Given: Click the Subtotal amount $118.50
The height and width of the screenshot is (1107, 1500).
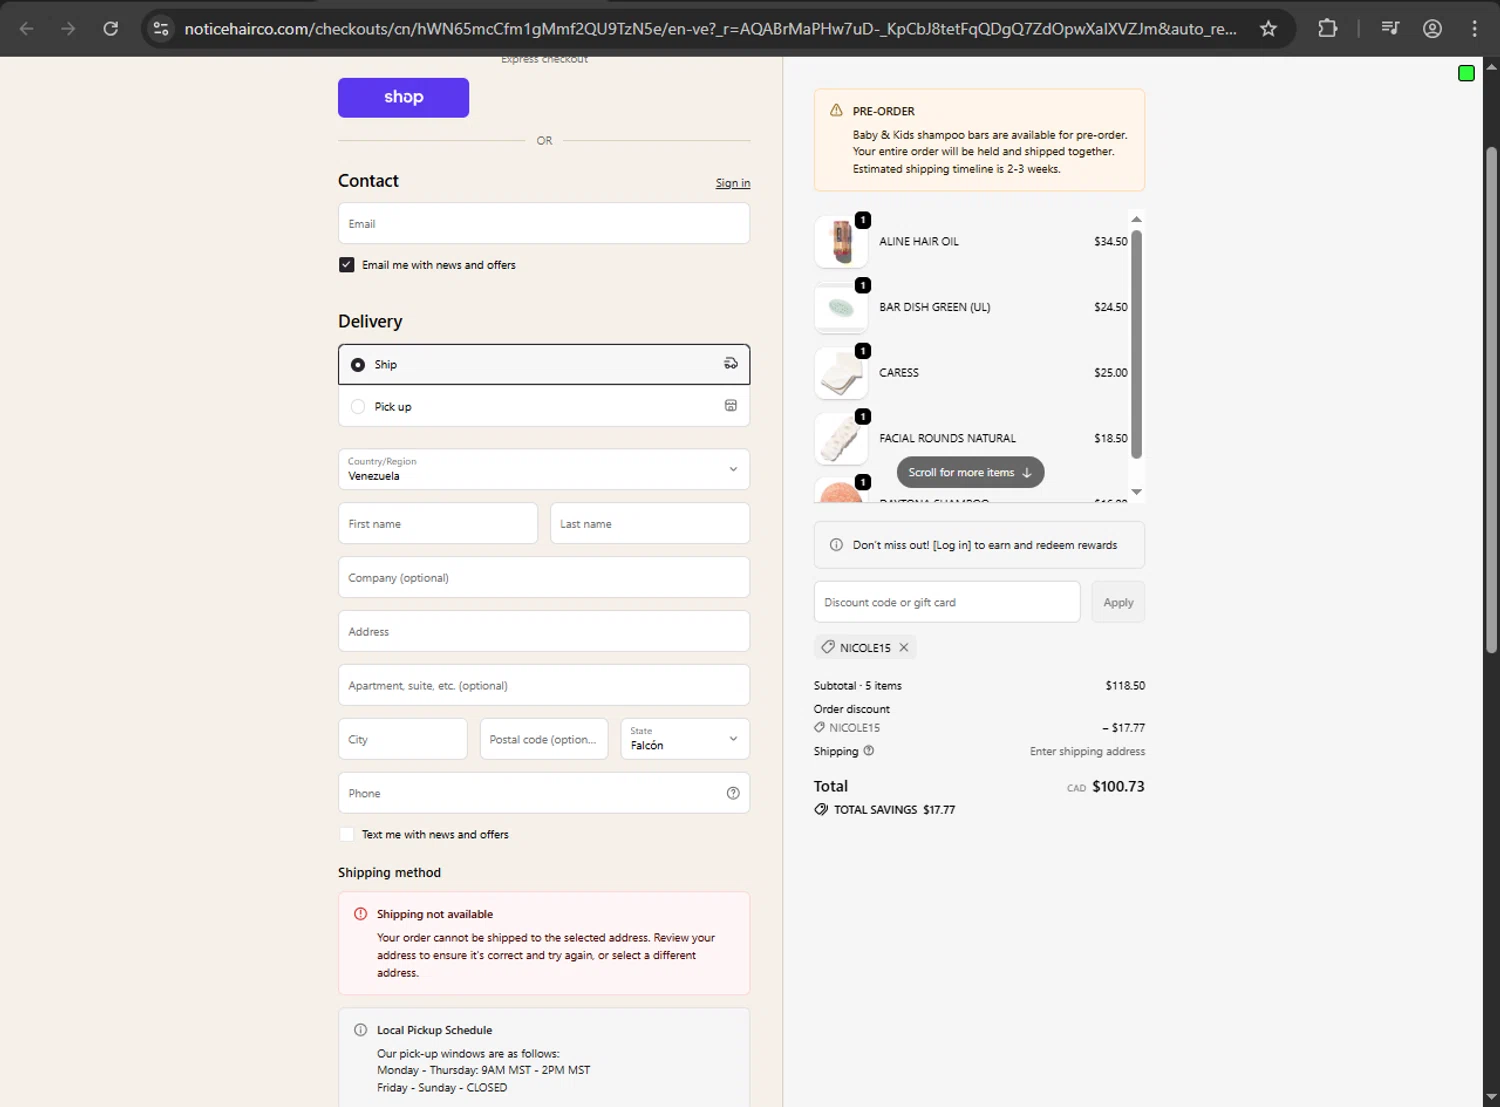Looking at the screenshot, I should pos(1125,685).
